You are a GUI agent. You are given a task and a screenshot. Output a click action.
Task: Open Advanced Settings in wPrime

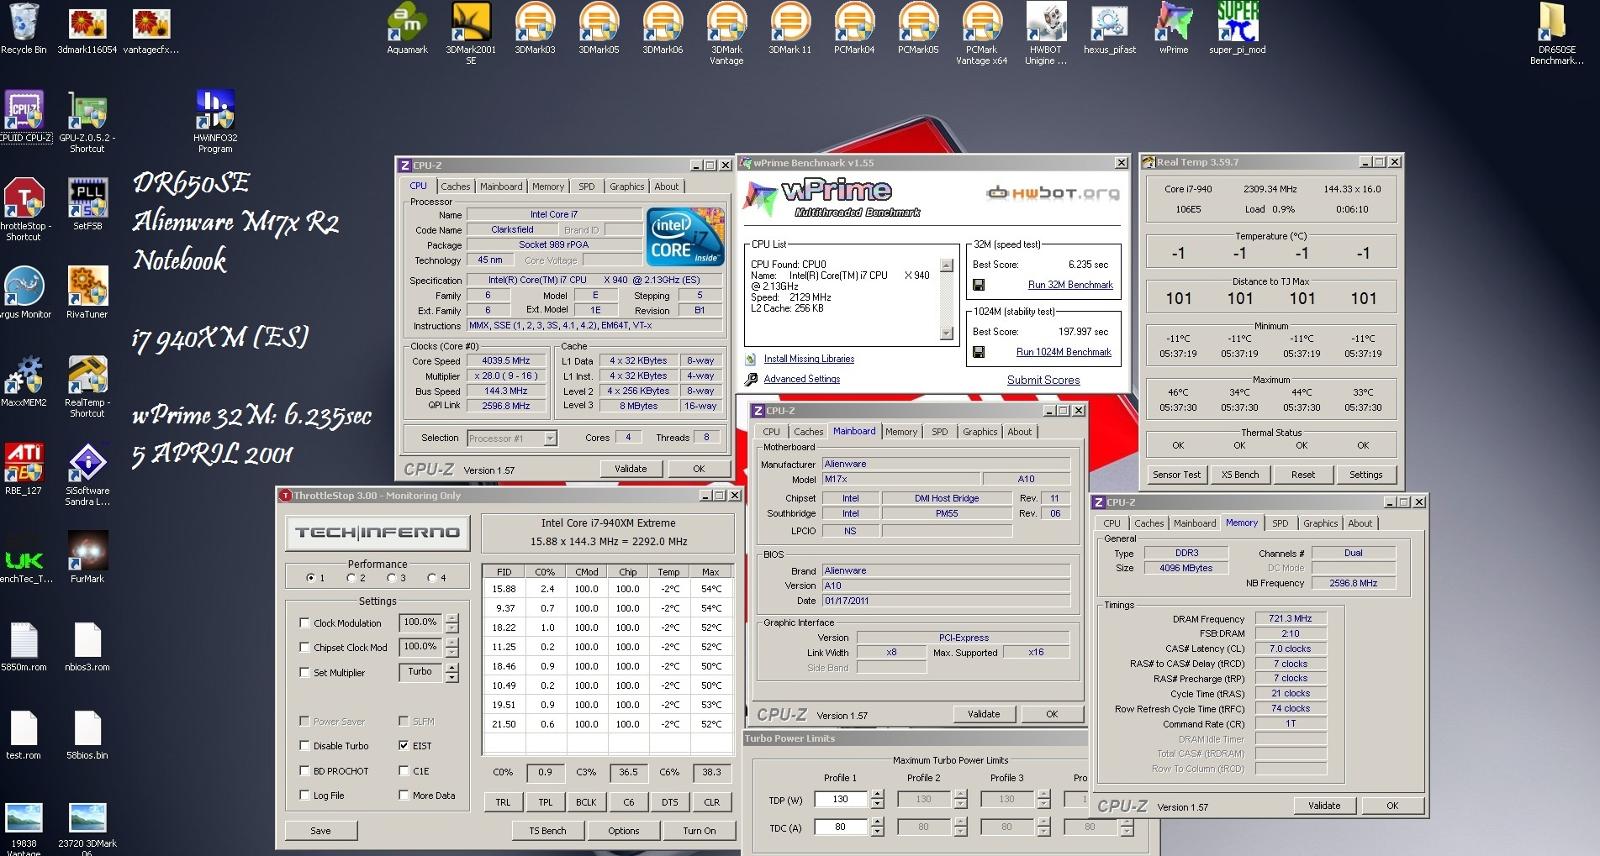[x=802, y=379]
